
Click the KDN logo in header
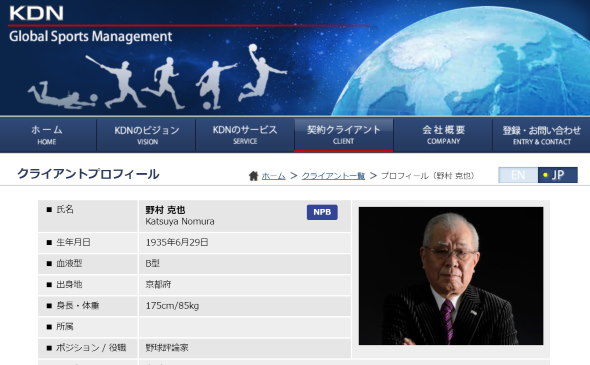pos(36,13)
